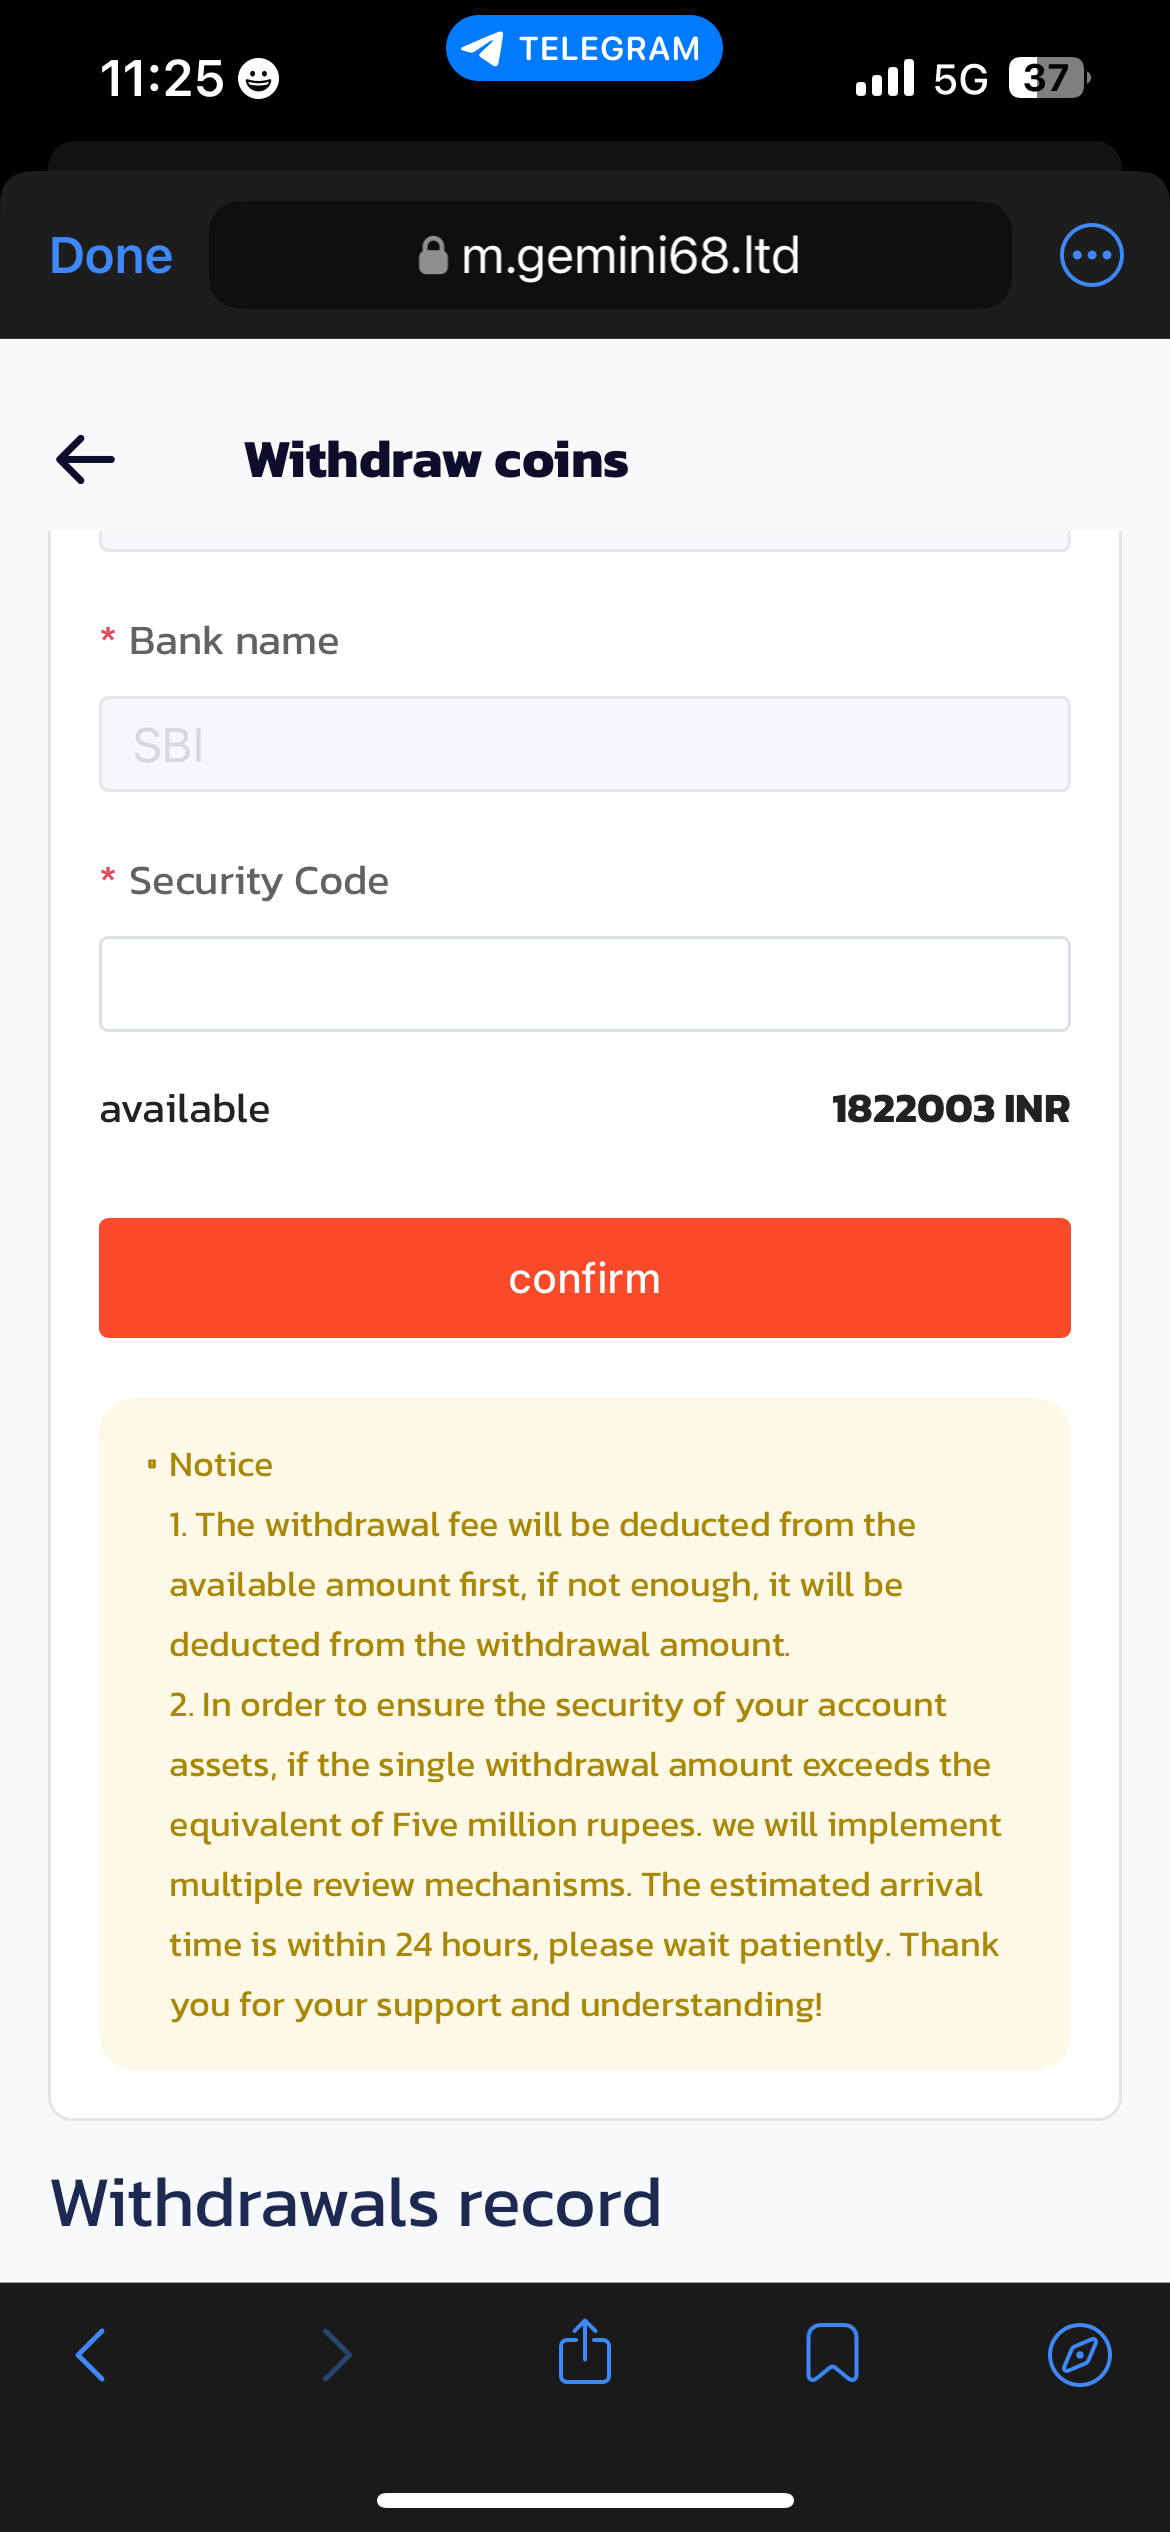Screen dimensions: 1170x2532
Task: Tap the bookmark icon
Action: click(832, 2353)
